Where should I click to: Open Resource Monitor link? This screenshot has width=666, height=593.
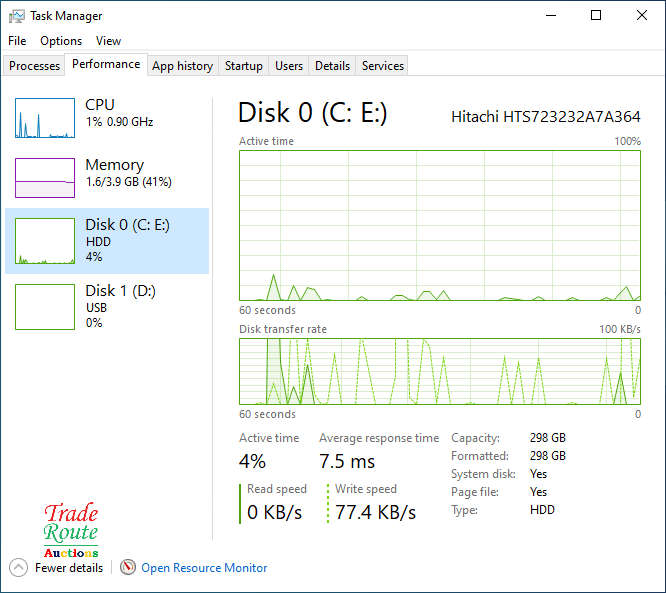[204, 568]
